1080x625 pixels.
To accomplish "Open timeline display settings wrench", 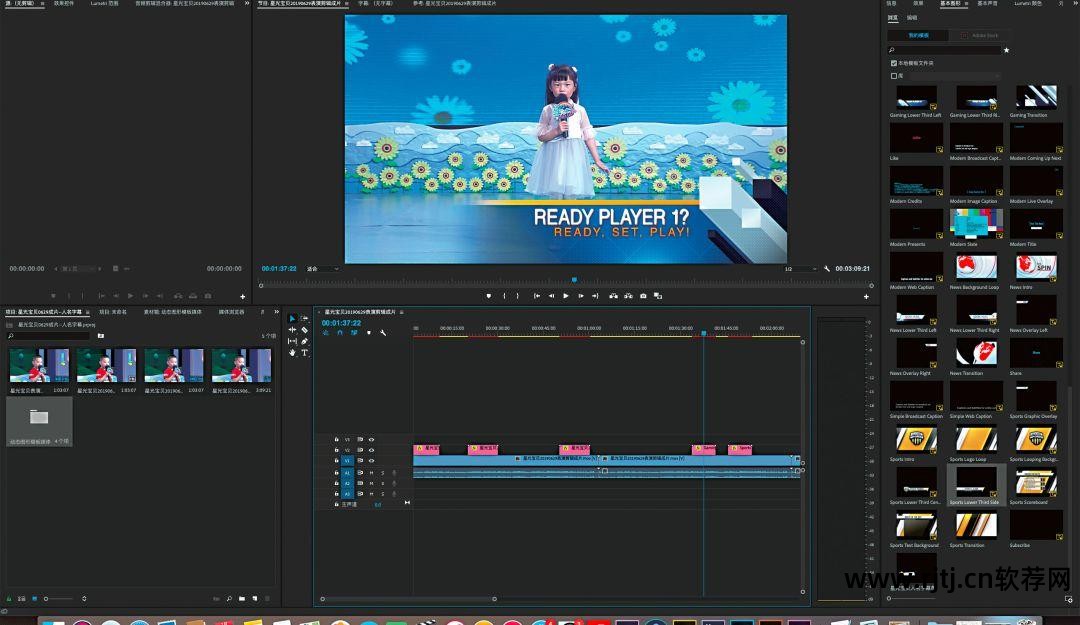I will coord(382,333).
